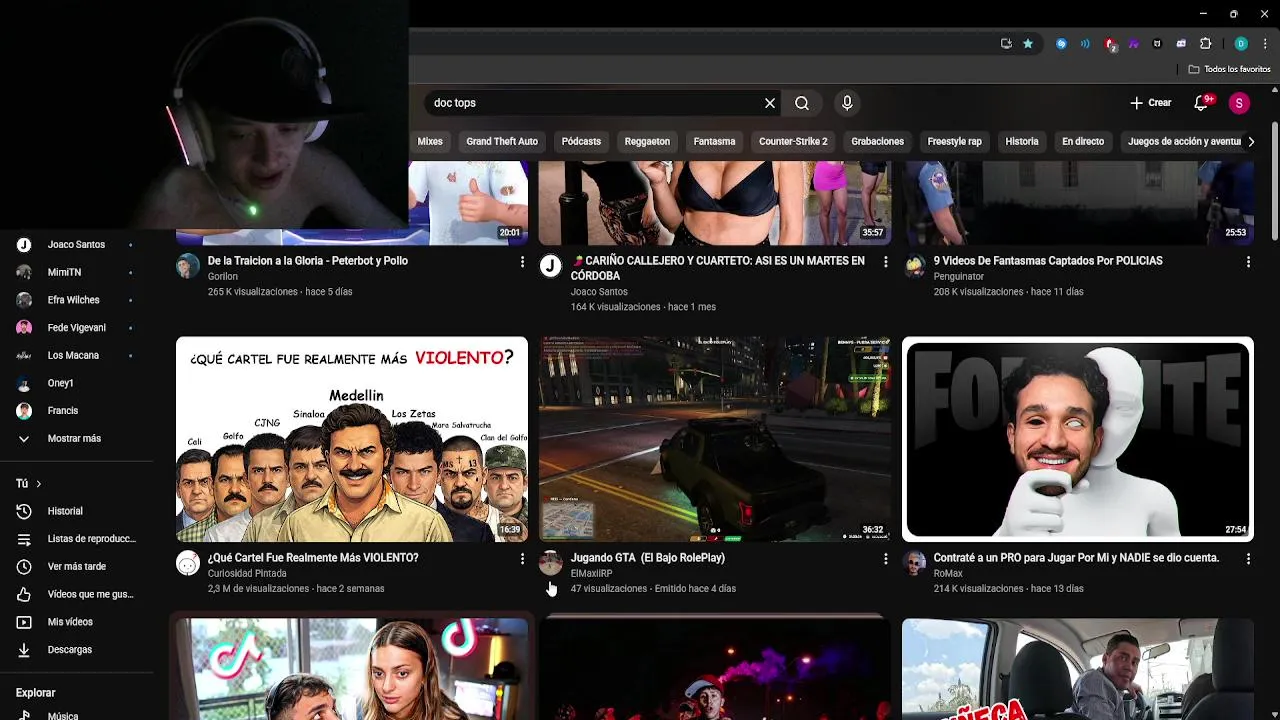1280x720 pixels.
Task: Bookmark page with the star icon
Action: [1028, 44]
